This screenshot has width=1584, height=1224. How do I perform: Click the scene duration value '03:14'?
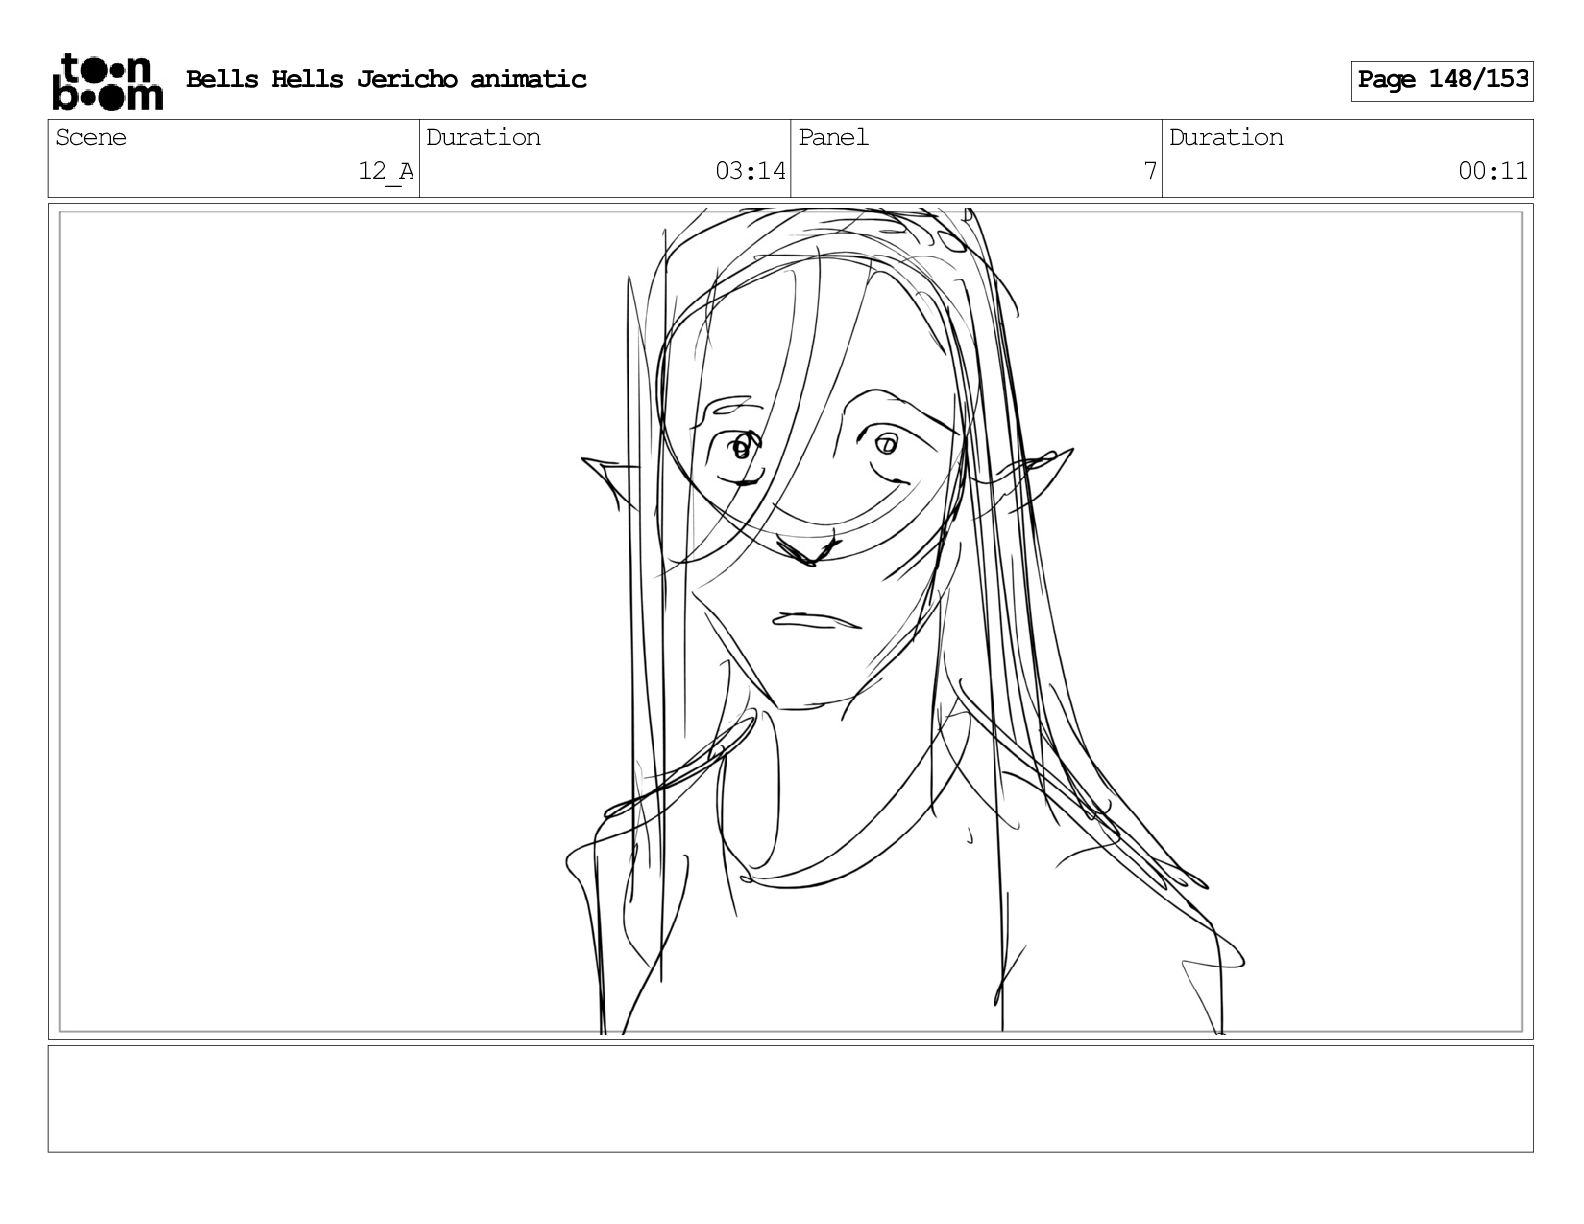pyautogui.click(x=750, y=171)
